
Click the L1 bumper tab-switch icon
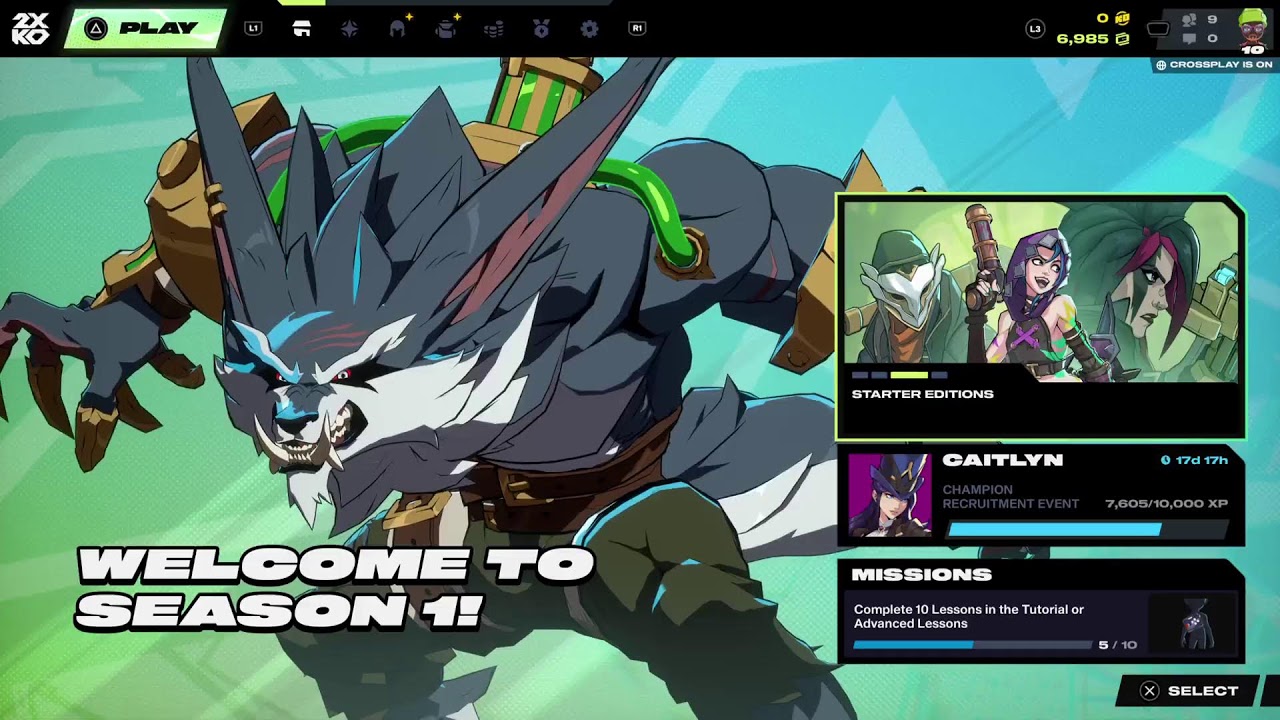[253, 28]
